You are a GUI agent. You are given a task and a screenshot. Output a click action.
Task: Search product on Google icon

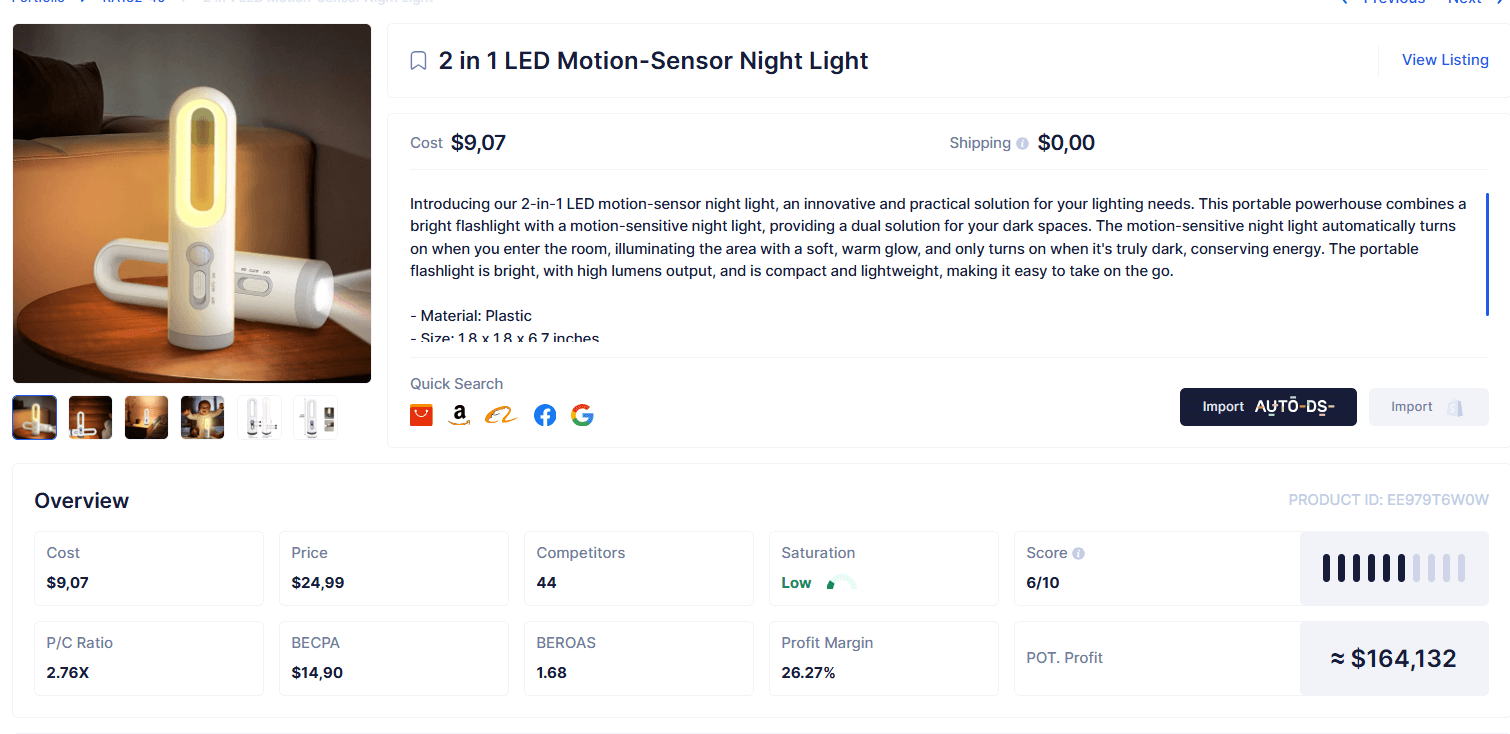pos(582,415)
